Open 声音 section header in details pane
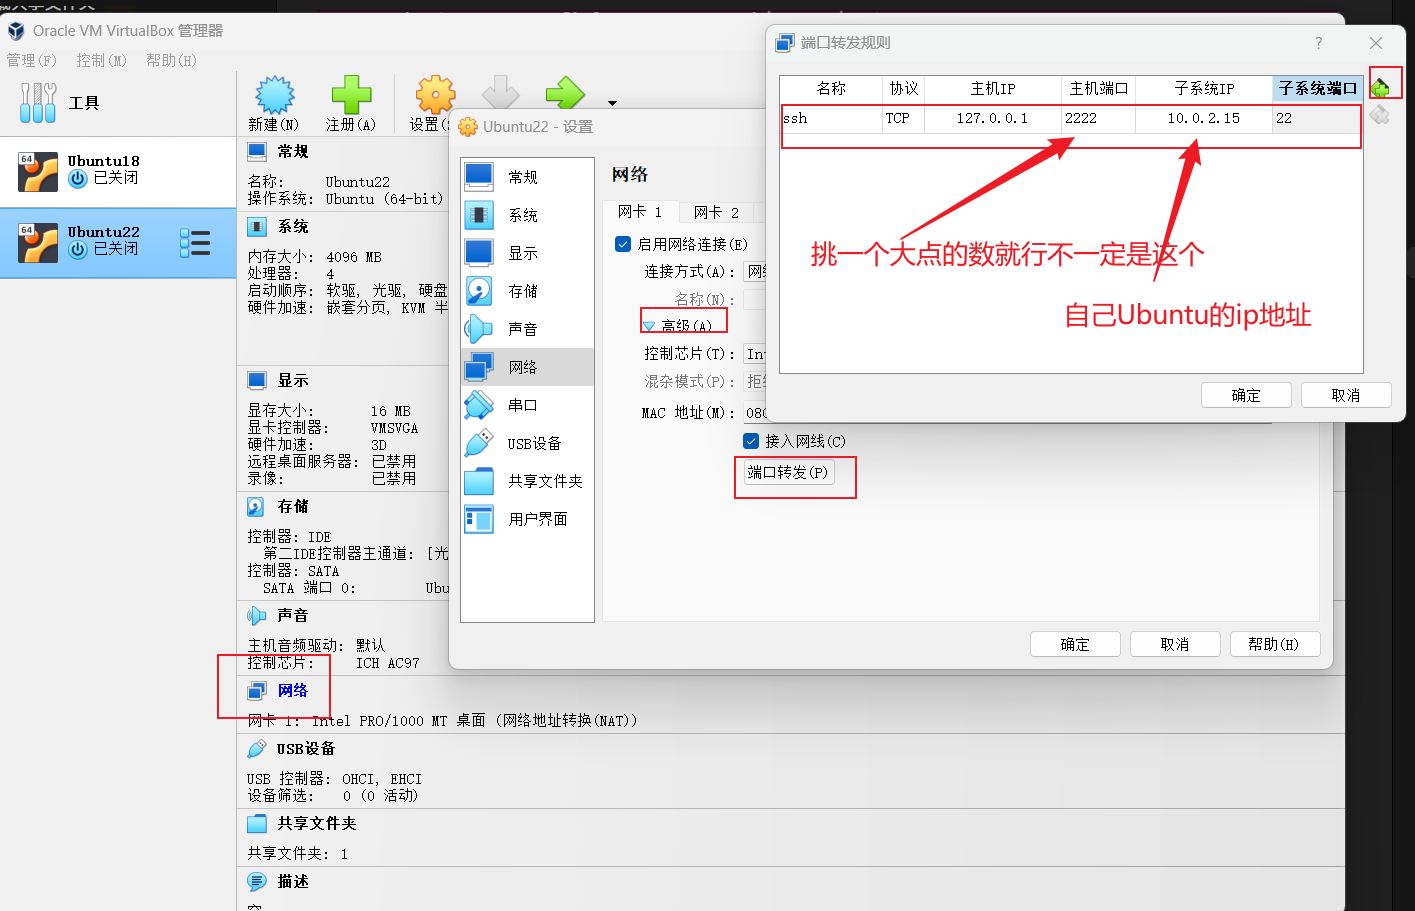This screenshot has width=1415, height=911. 293,616
